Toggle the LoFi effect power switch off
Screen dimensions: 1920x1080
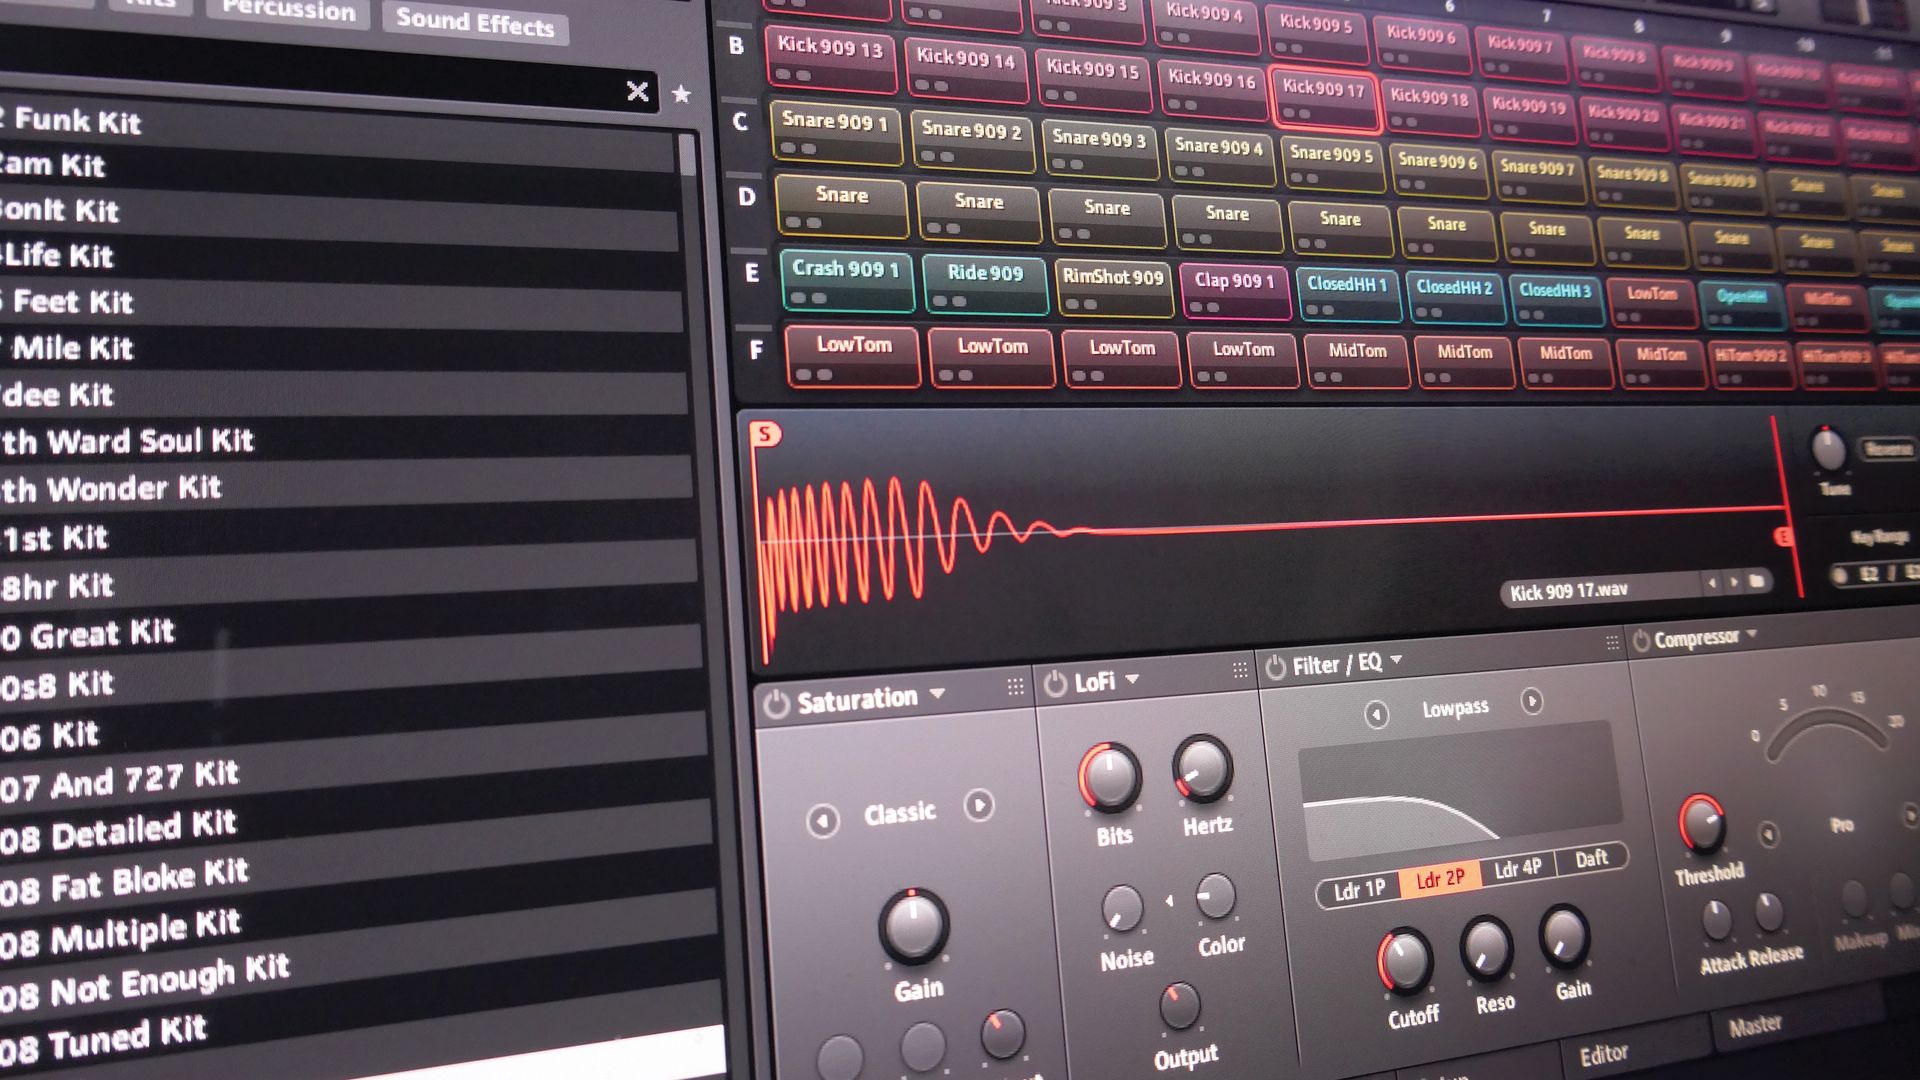pos(1055,682)
